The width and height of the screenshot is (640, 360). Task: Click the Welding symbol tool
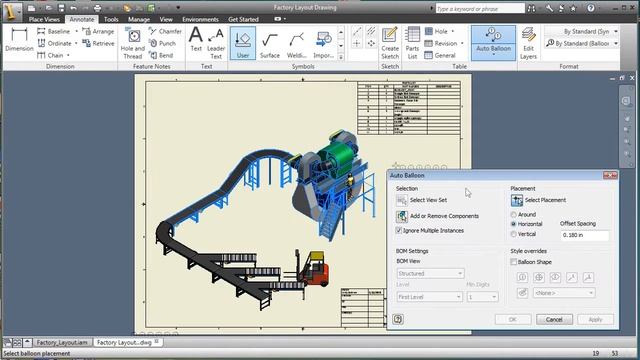point(297,43)
